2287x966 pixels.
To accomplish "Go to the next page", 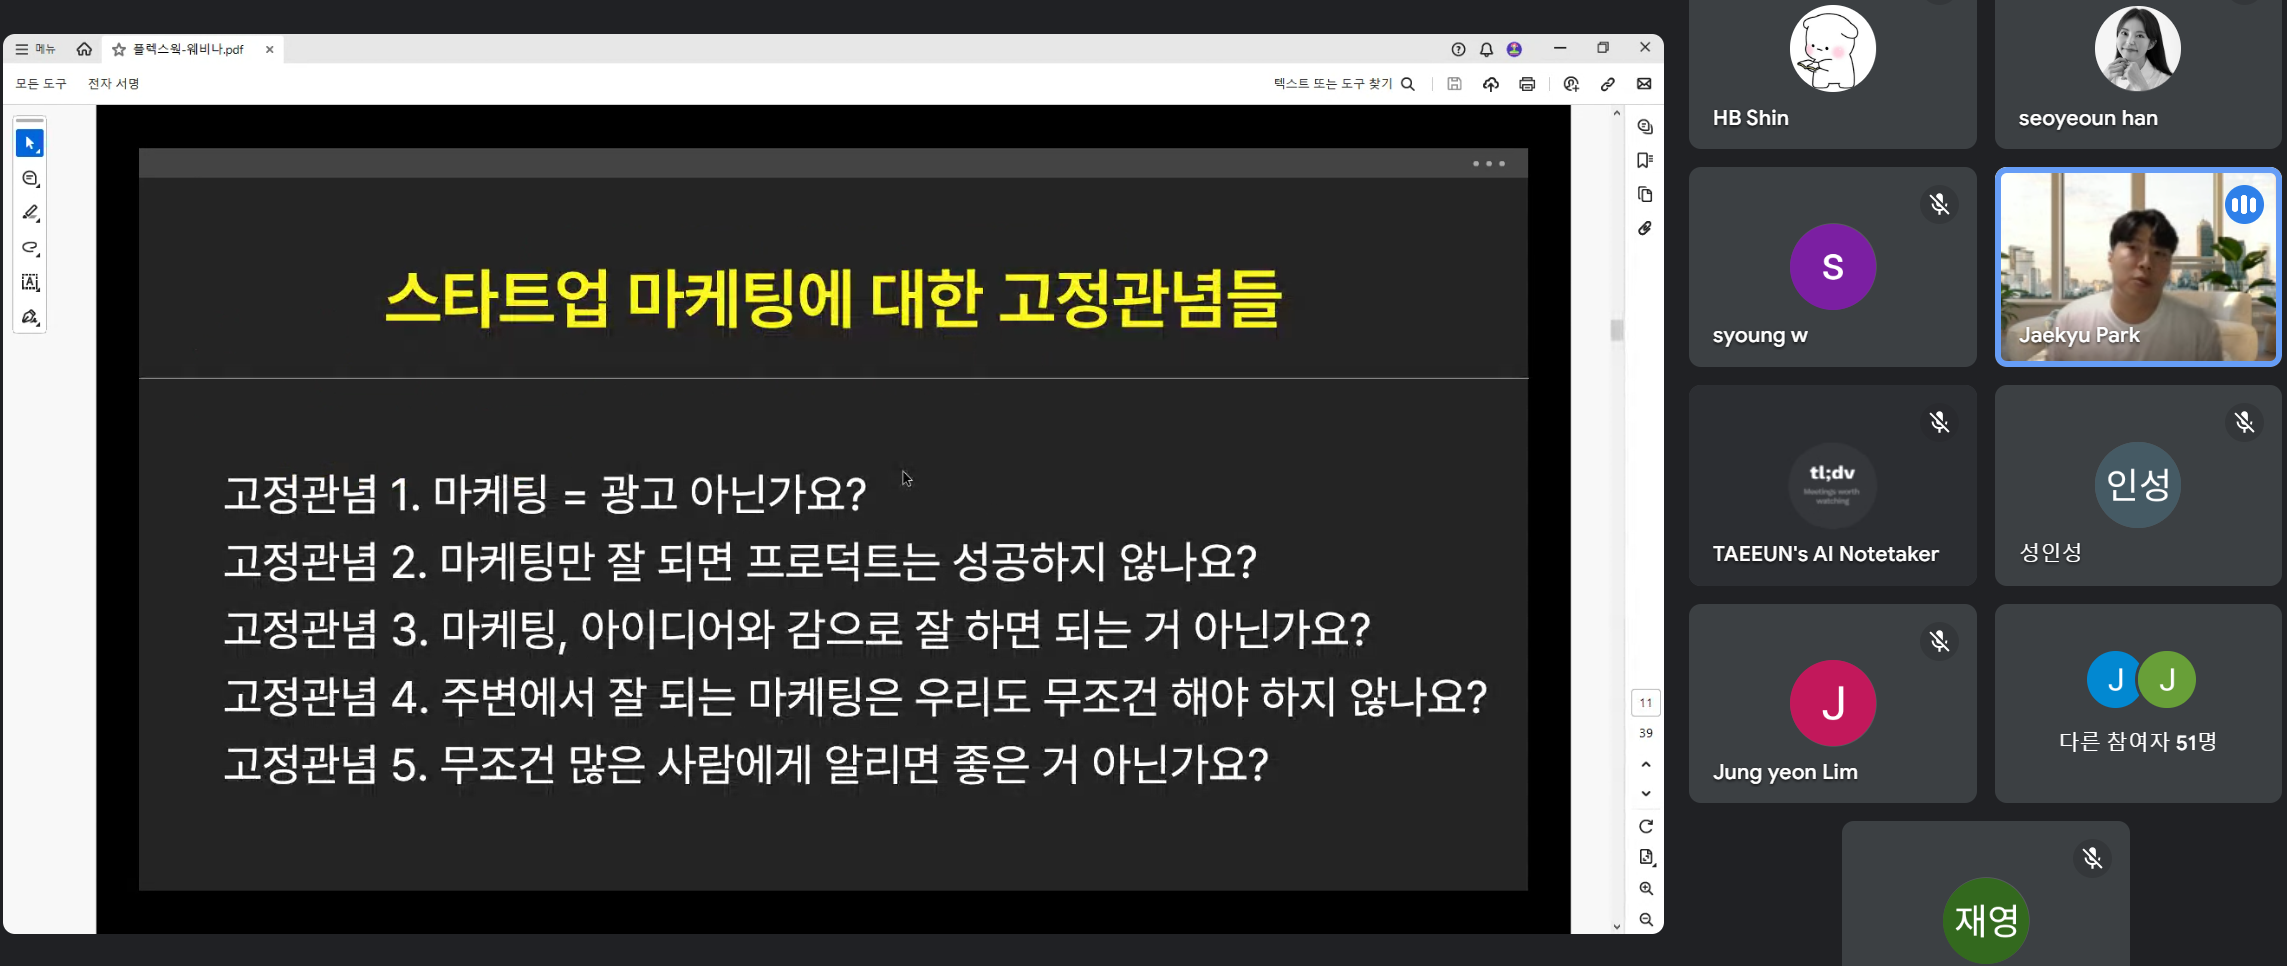I will pos(1646,794).
